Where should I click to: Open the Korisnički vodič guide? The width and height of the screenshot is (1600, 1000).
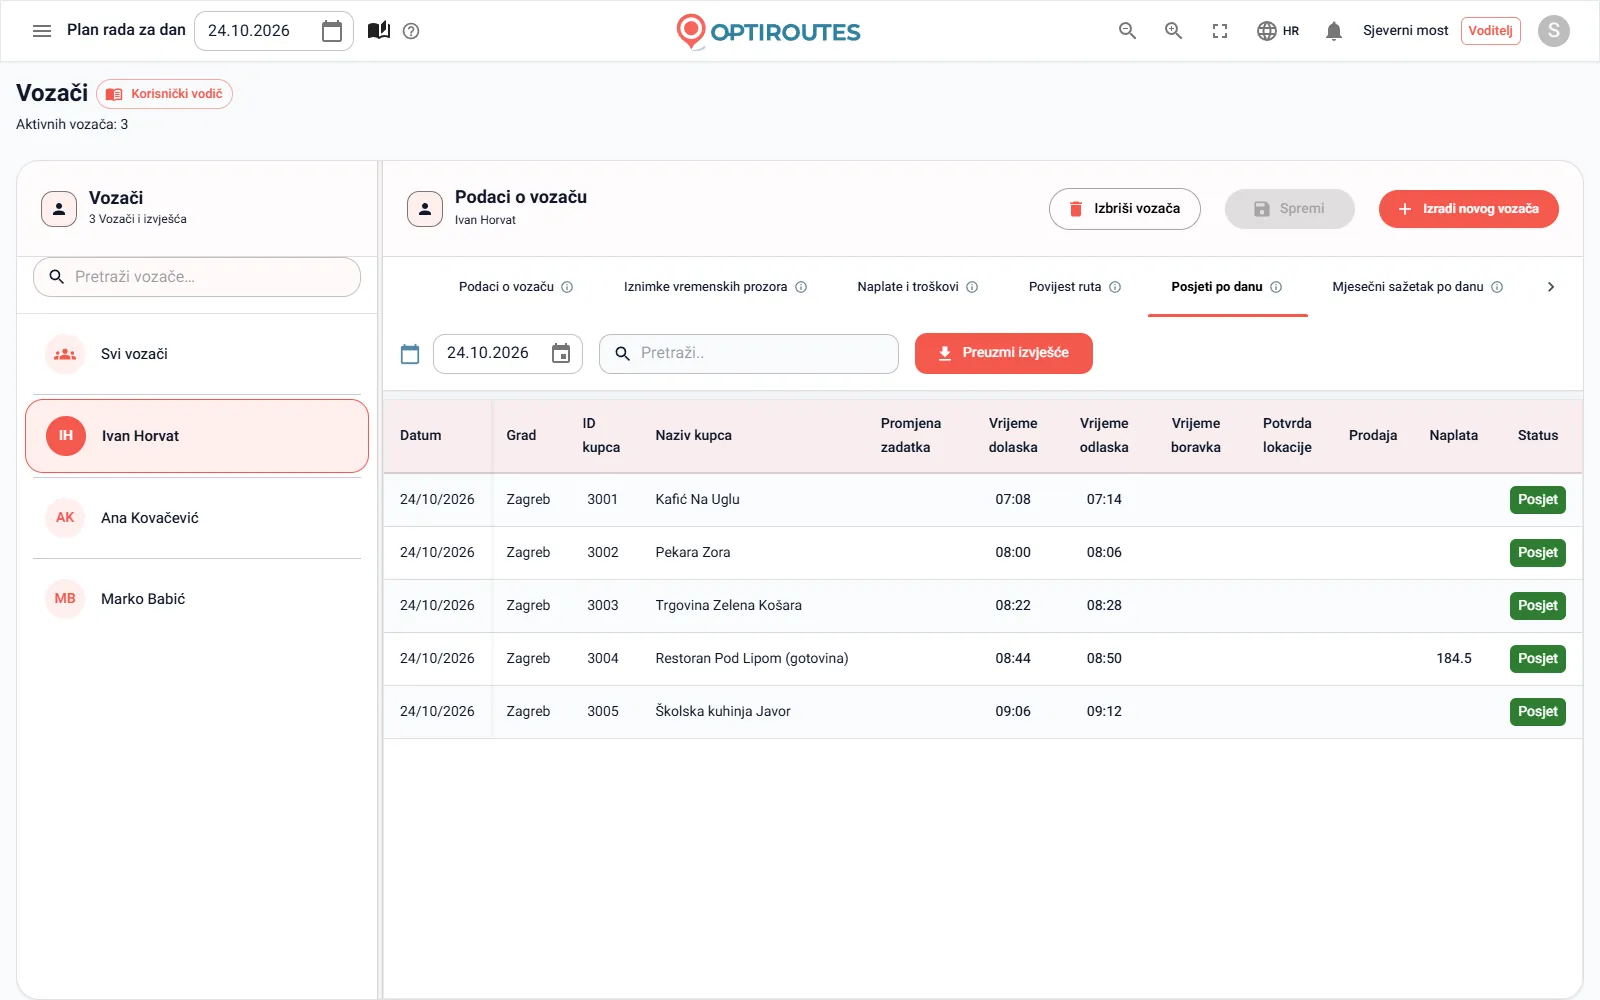(165, 94)
